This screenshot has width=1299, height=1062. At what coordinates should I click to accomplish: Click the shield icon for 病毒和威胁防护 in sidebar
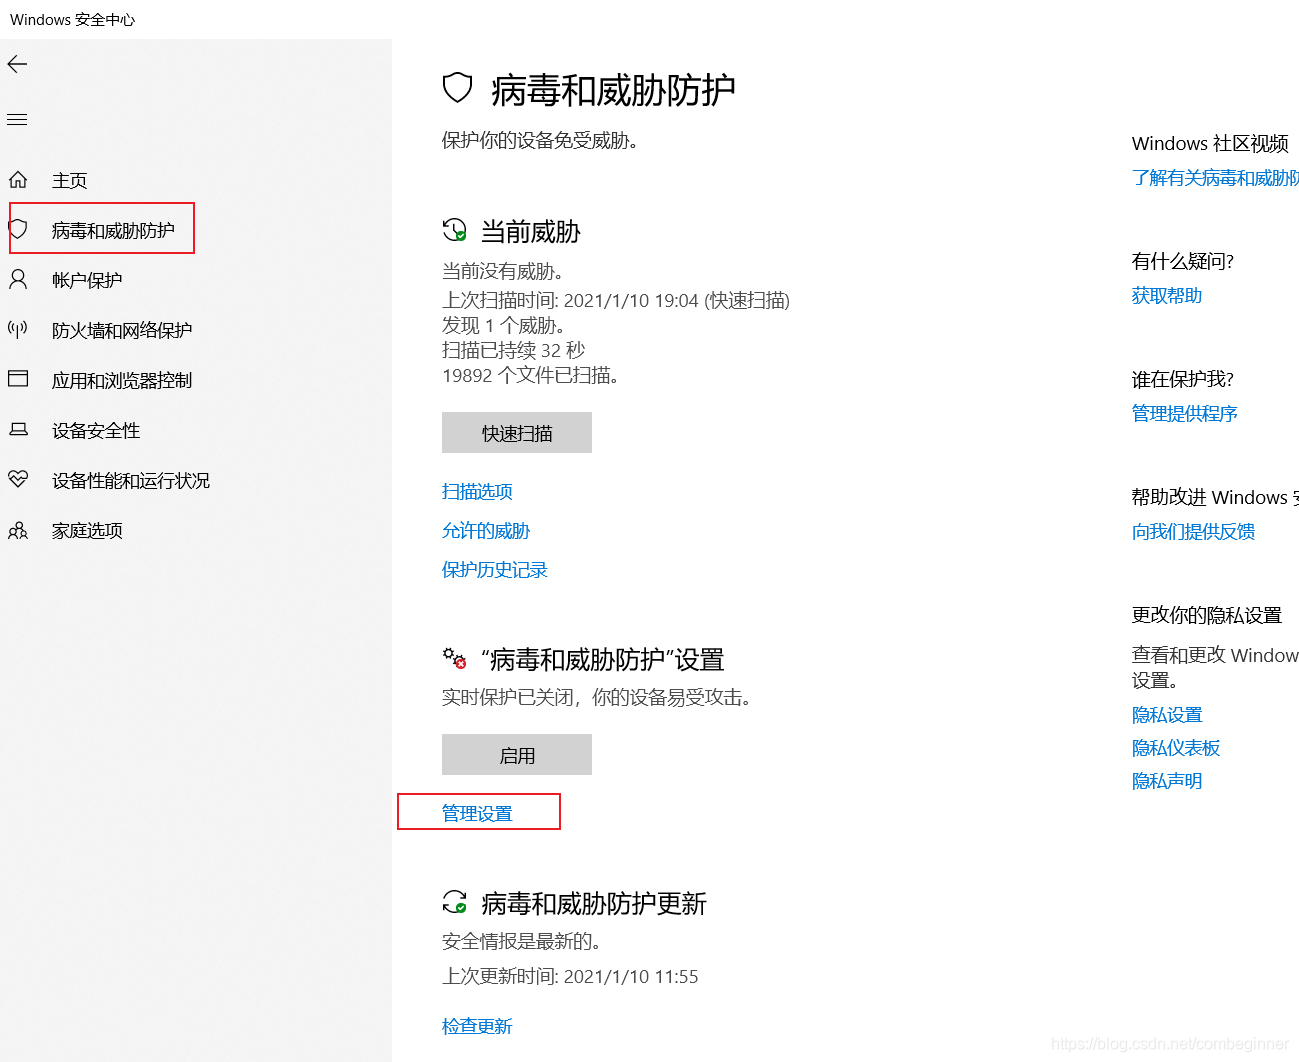(x=18, y=229)
